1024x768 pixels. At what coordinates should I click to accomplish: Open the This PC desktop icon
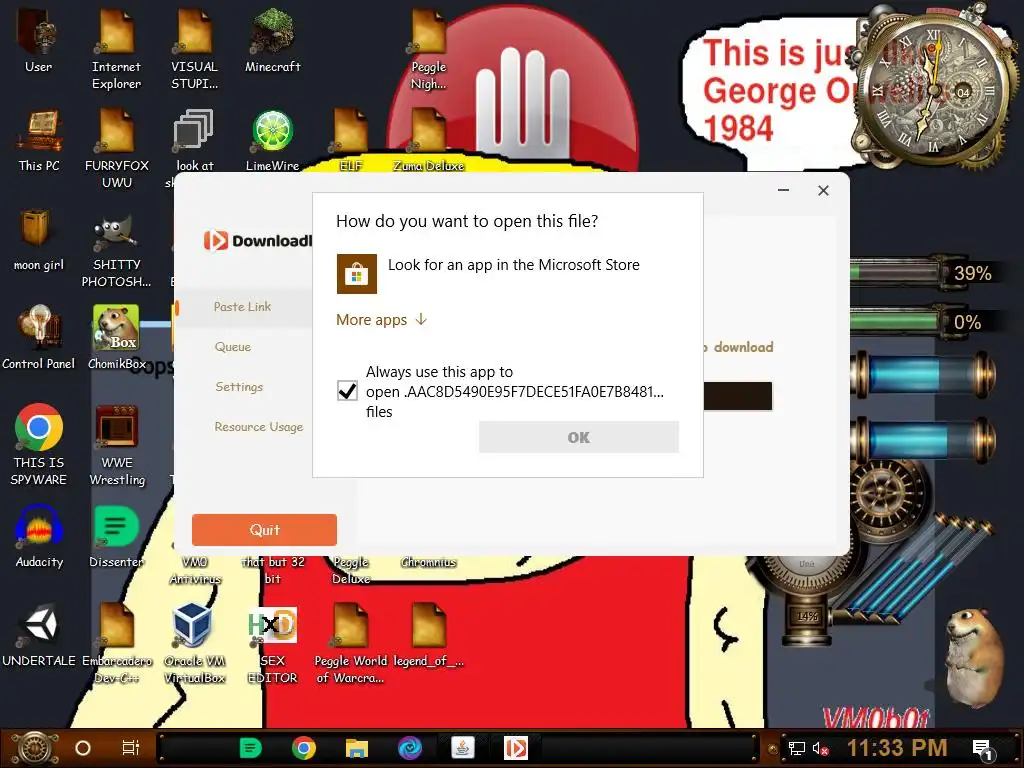39,140
